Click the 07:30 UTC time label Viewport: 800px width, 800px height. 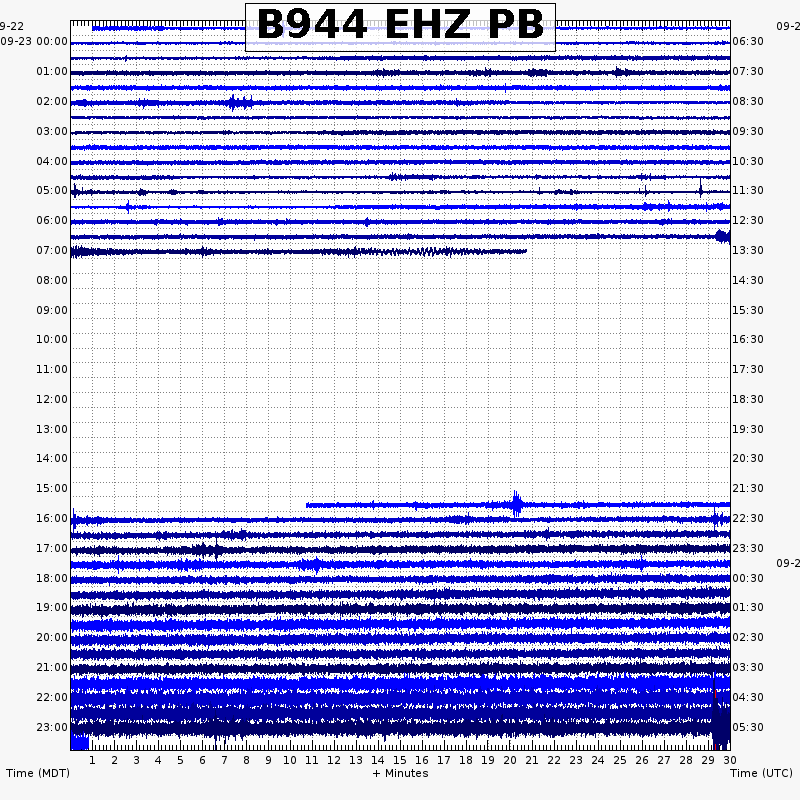tap(748, 71)
